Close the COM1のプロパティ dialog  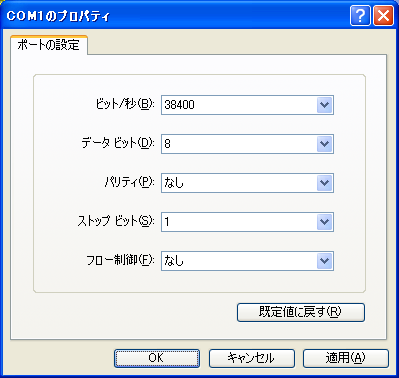tap(383, 15)
